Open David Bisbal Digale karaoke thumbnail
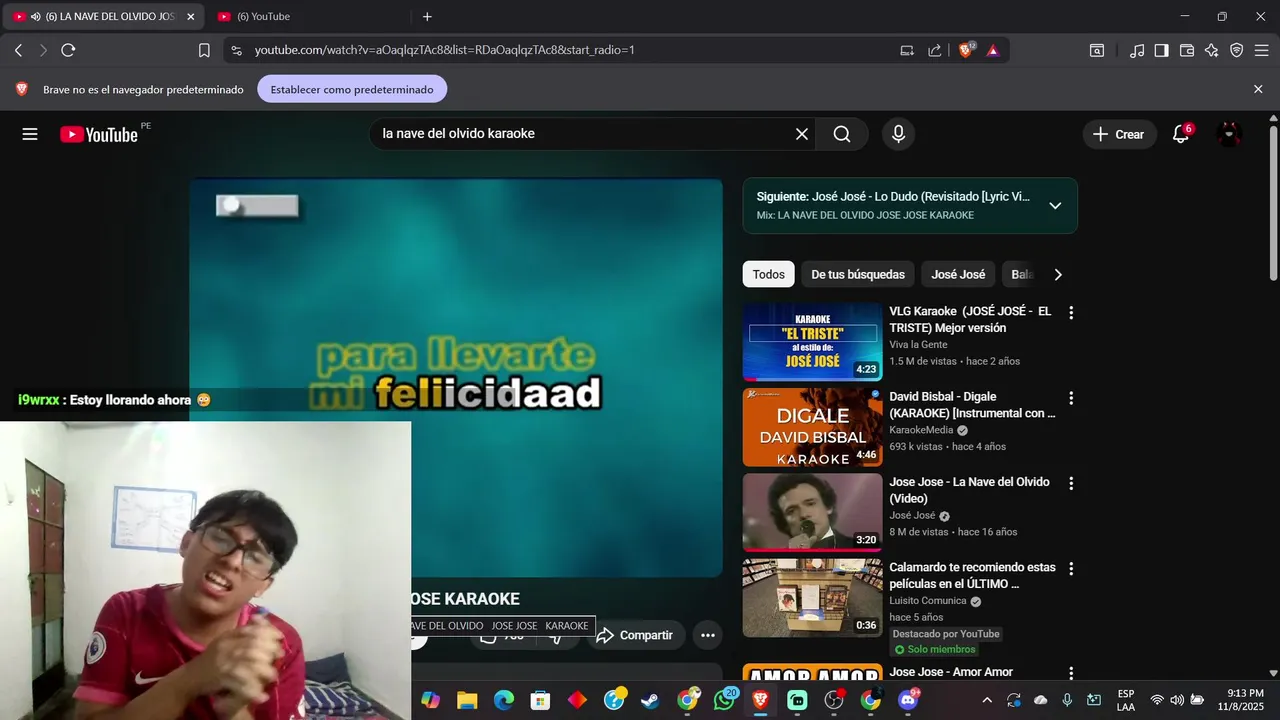This screenshot has width=1280, height=720. (812, 427)
